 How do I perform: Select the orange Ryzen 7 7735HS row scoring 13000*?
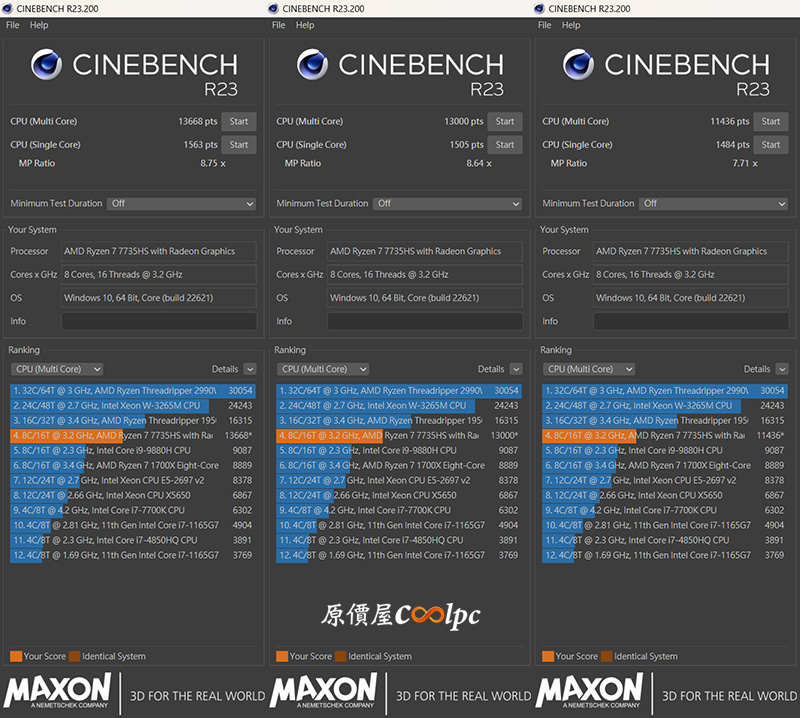(399, 436)
